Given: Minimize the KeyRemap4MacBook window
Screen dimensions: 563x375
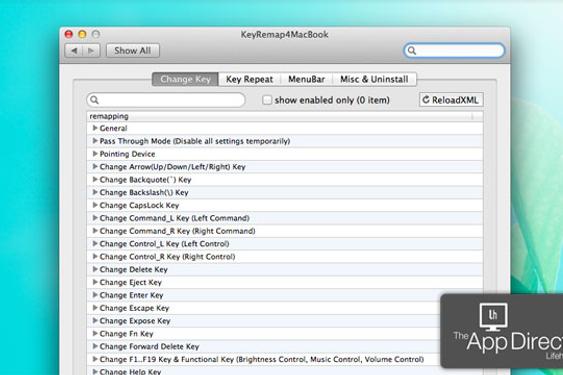Looking at the screenshot, I should click(x=82, y=34).
